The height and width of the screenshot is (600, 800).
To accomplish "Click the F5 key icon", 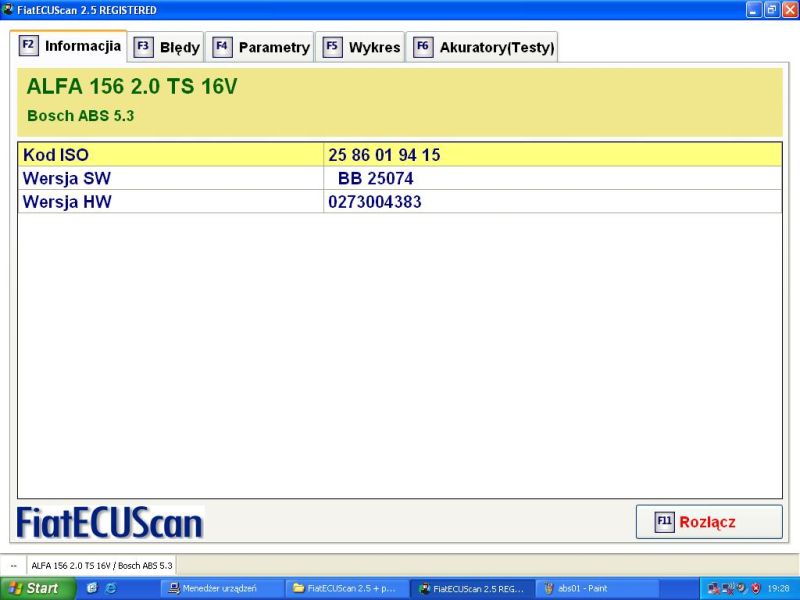I will 332,47.
